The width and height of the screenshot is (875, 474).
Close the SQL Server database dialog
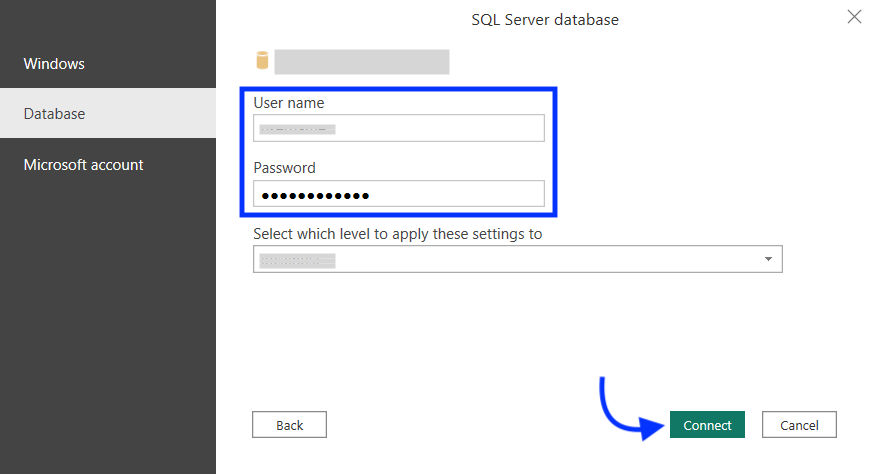tap(854, 17)
